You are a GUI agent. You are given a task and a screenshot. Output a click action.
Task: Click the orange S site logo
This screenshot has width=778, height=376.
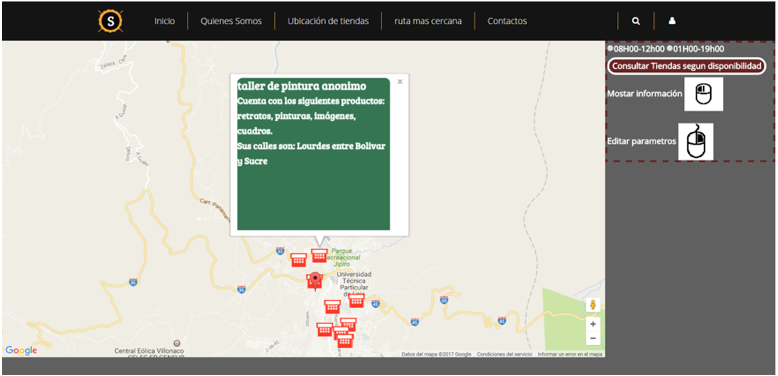pyautogui.click(x=110, y=21)
